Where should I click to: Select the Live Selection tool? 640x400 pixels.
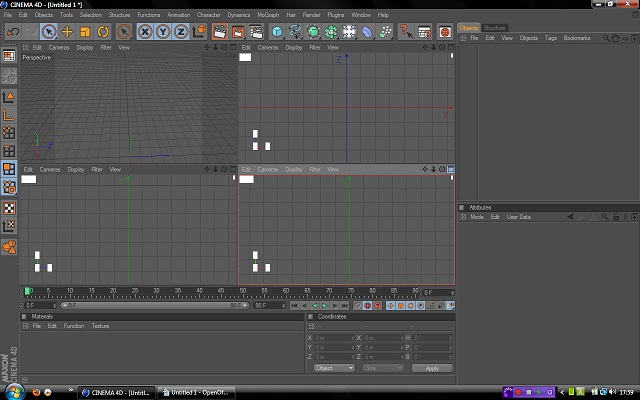point(49,31)
